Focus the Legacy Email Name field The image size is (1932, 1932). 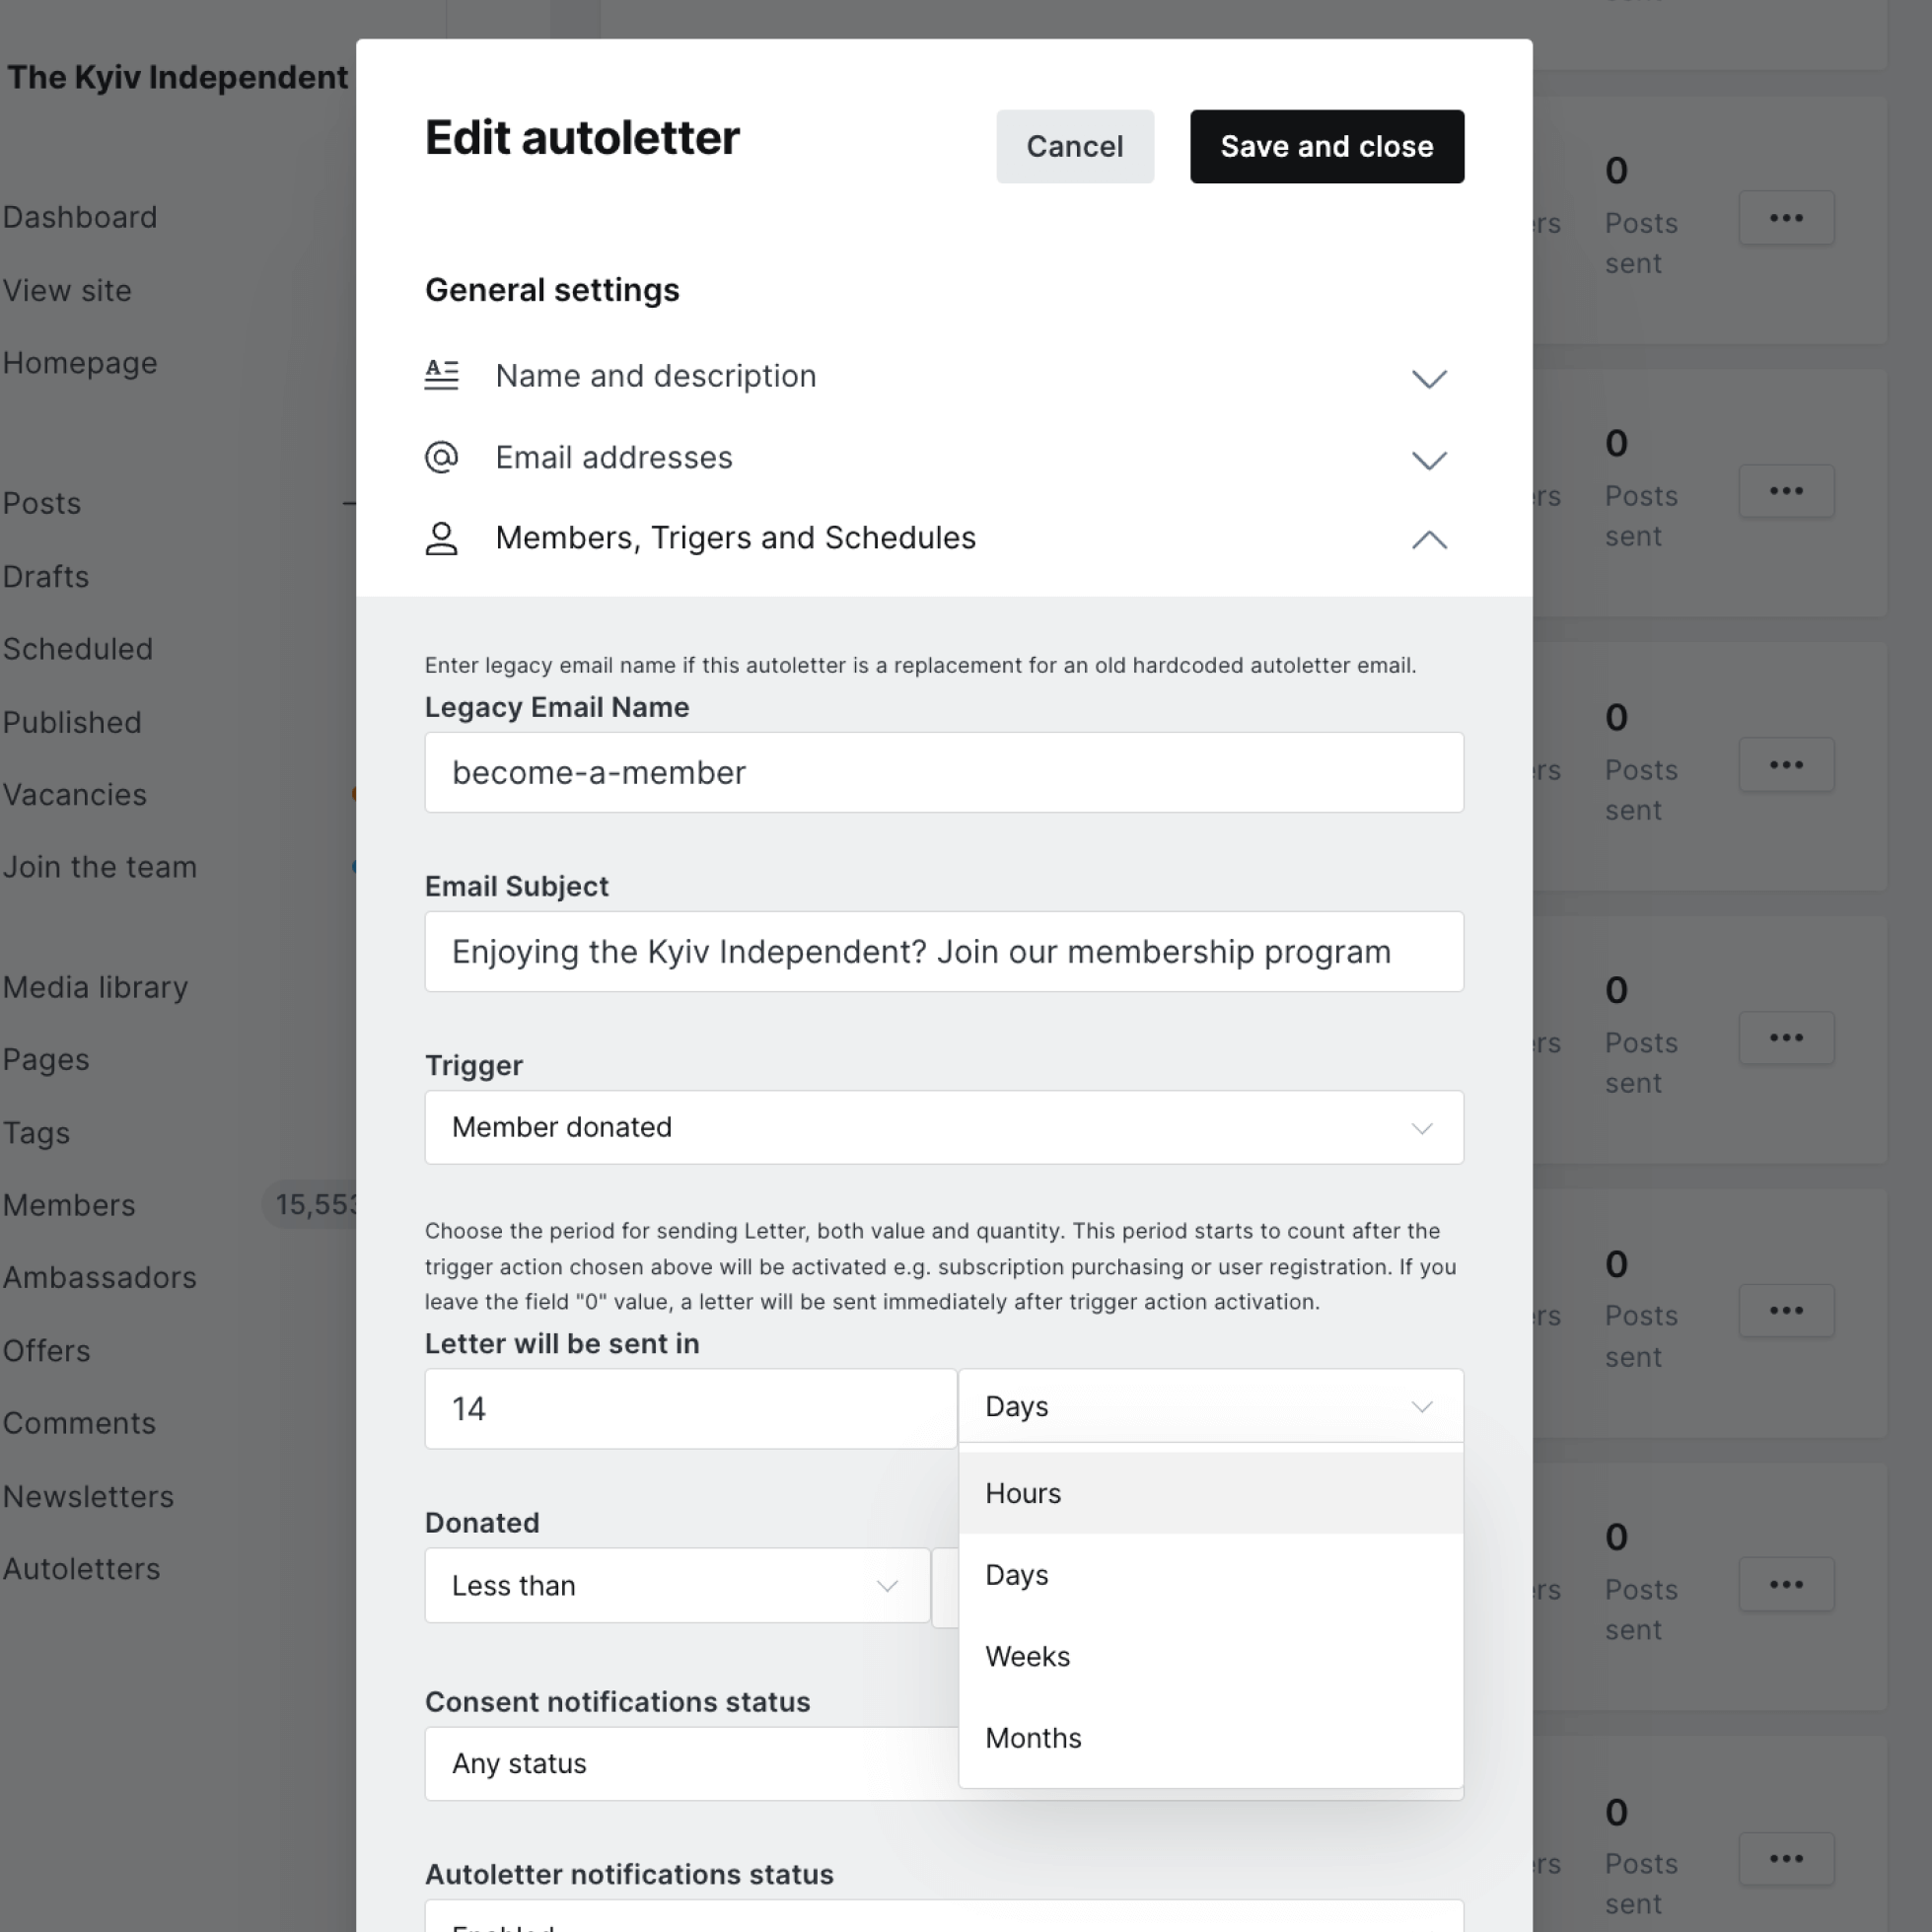tap(943, 772)
